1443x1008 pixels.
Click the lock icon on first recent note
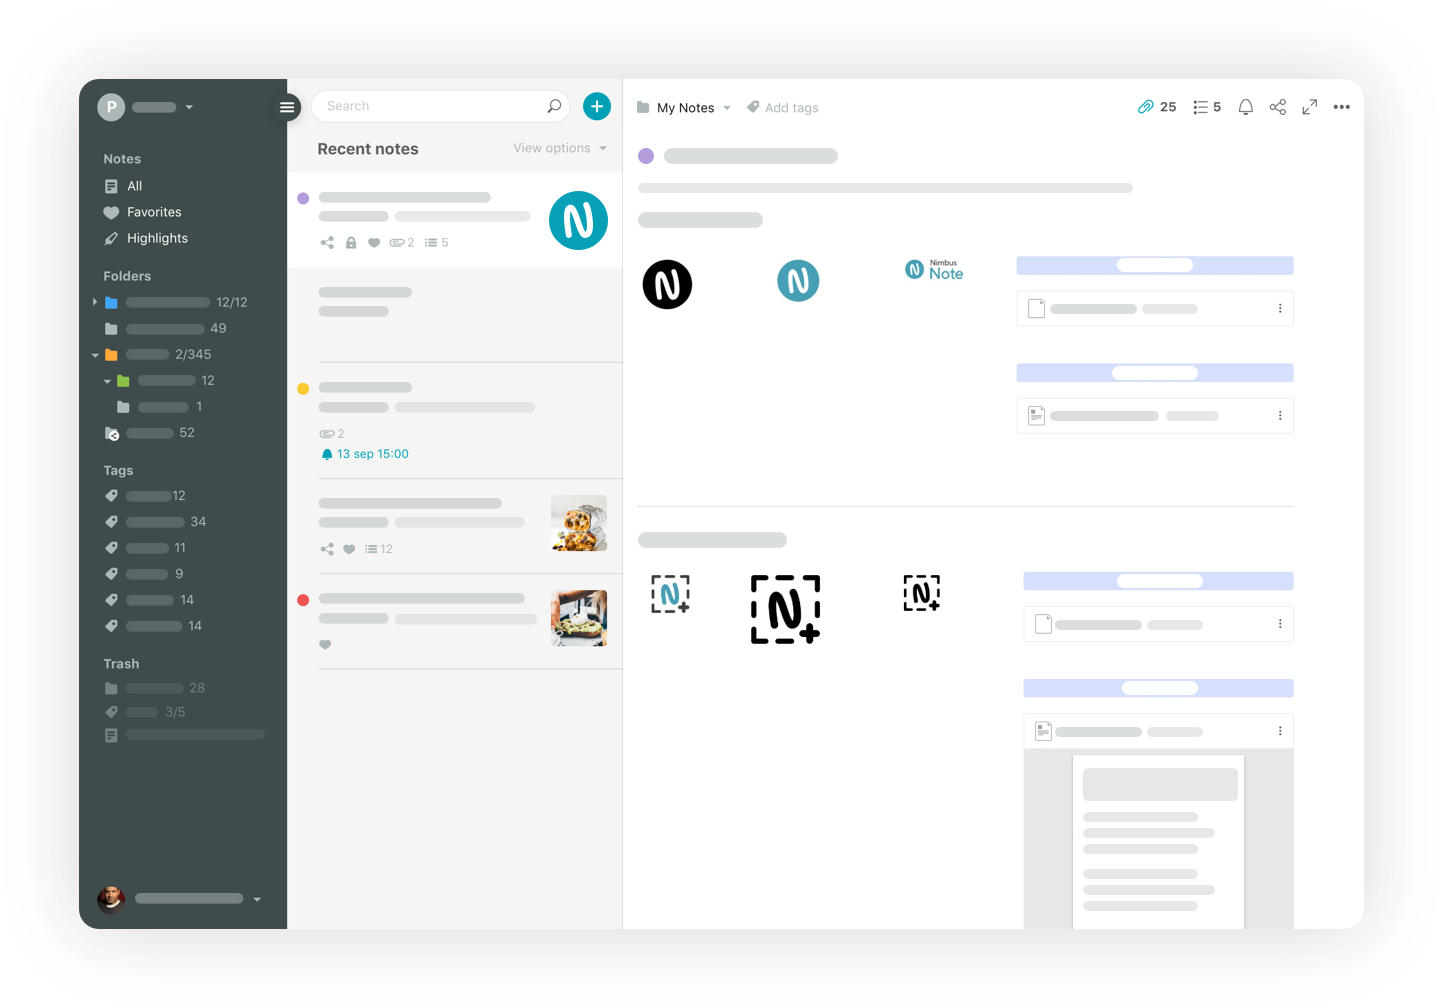pos(351,243)
